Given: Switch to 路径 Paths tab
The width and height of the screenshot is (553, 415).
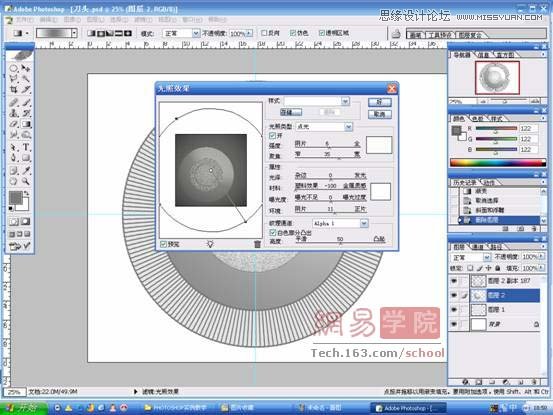Looking at the screenshot, I should pyautogui.click(x=496, y=246).
